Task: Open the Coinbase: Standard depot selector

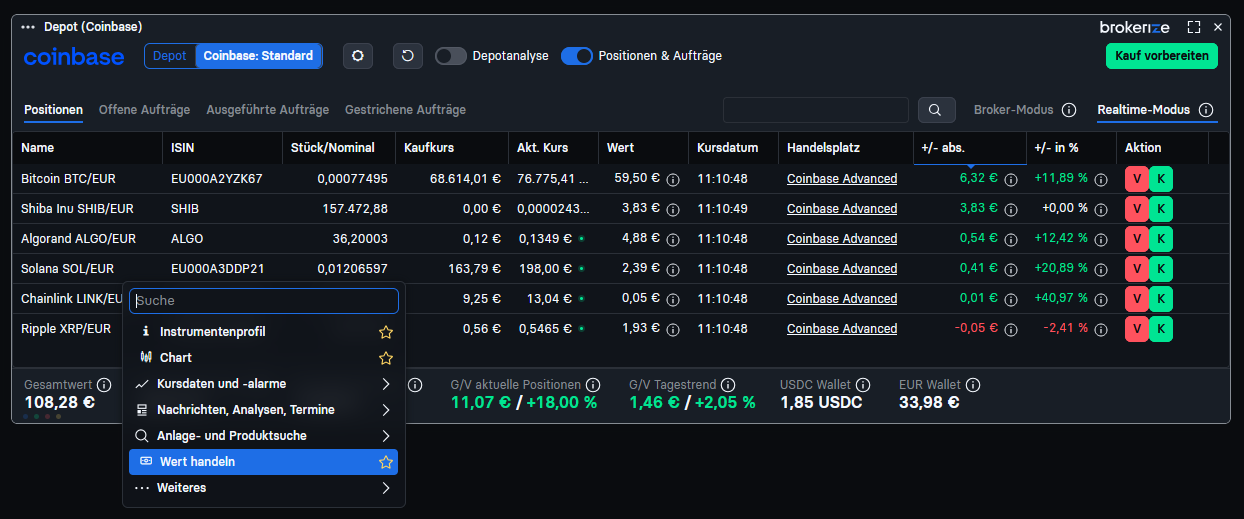Action: tap(259, 56)
